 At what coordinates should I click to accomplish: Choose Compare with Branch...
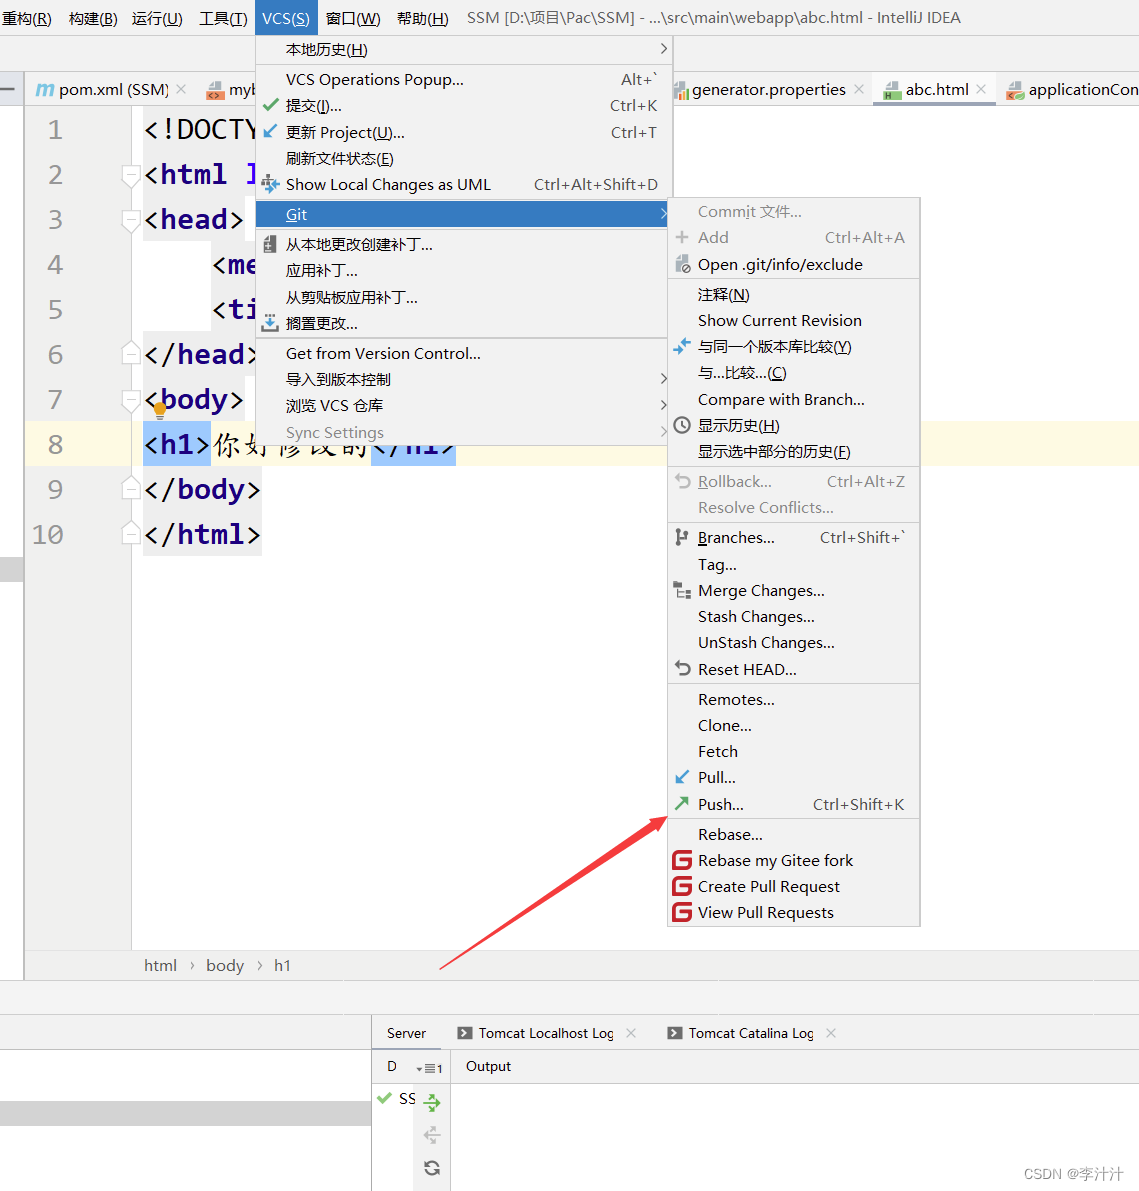794,400
